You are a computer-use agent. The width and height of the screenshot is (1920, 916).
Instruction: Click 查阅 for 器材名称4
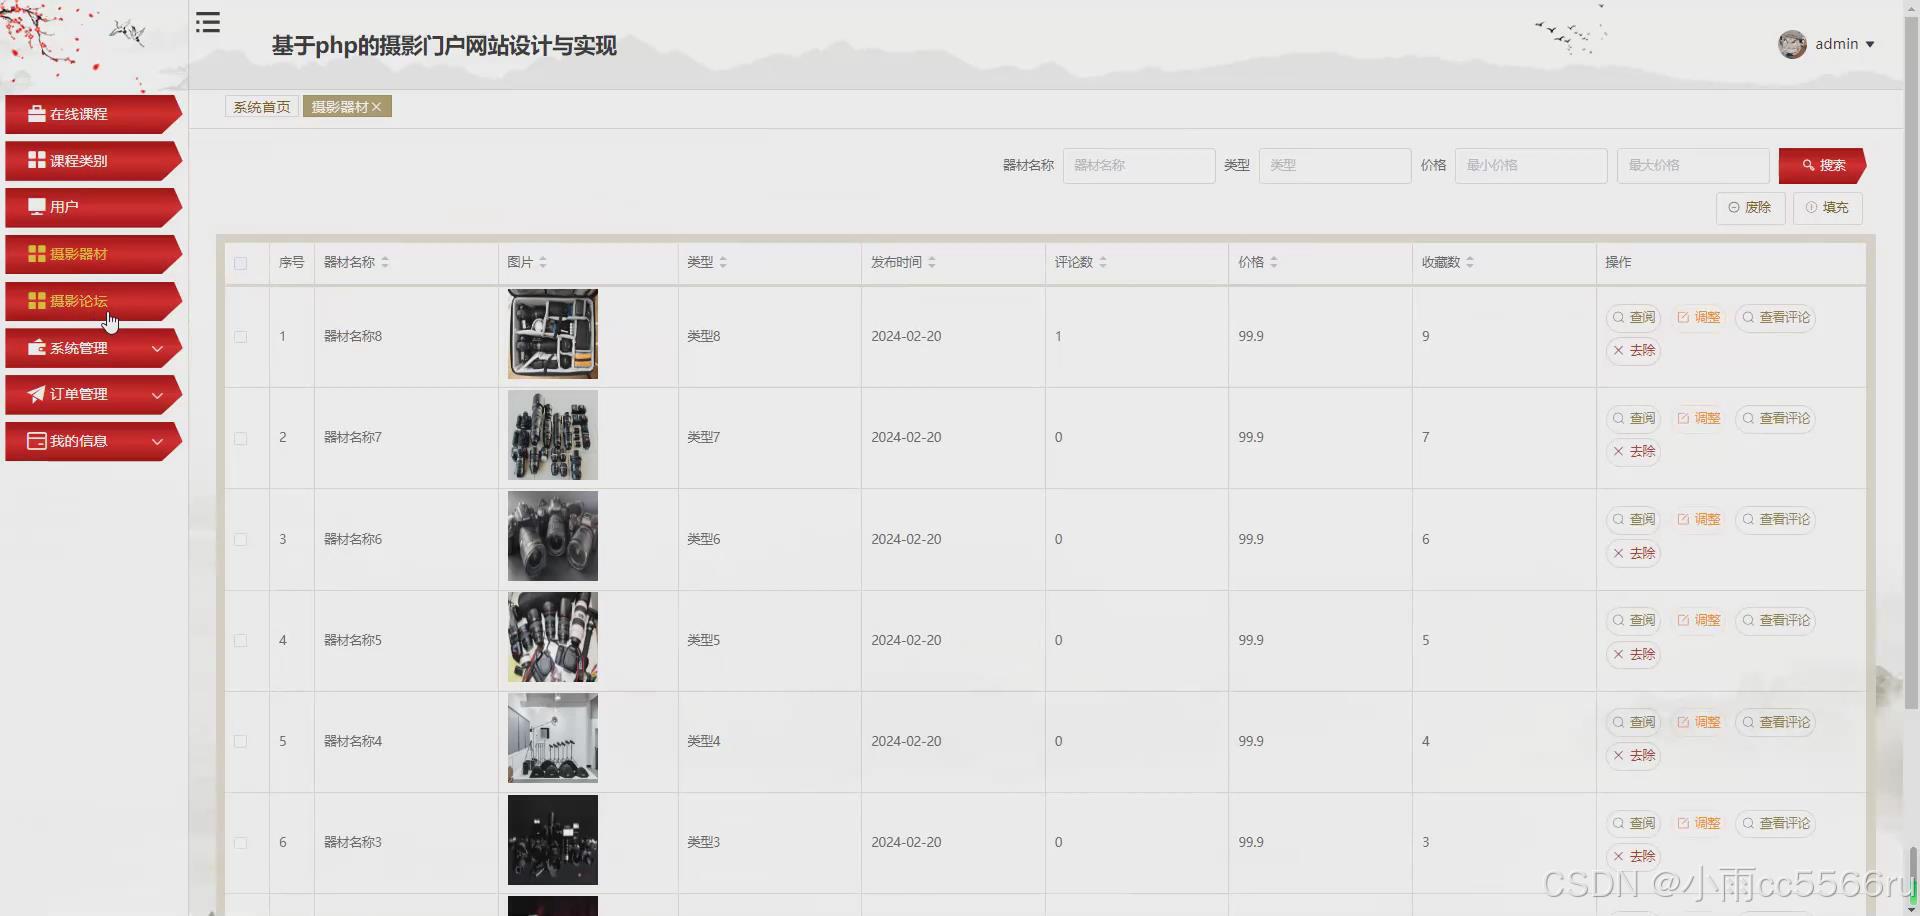(x=1634, y=722)
